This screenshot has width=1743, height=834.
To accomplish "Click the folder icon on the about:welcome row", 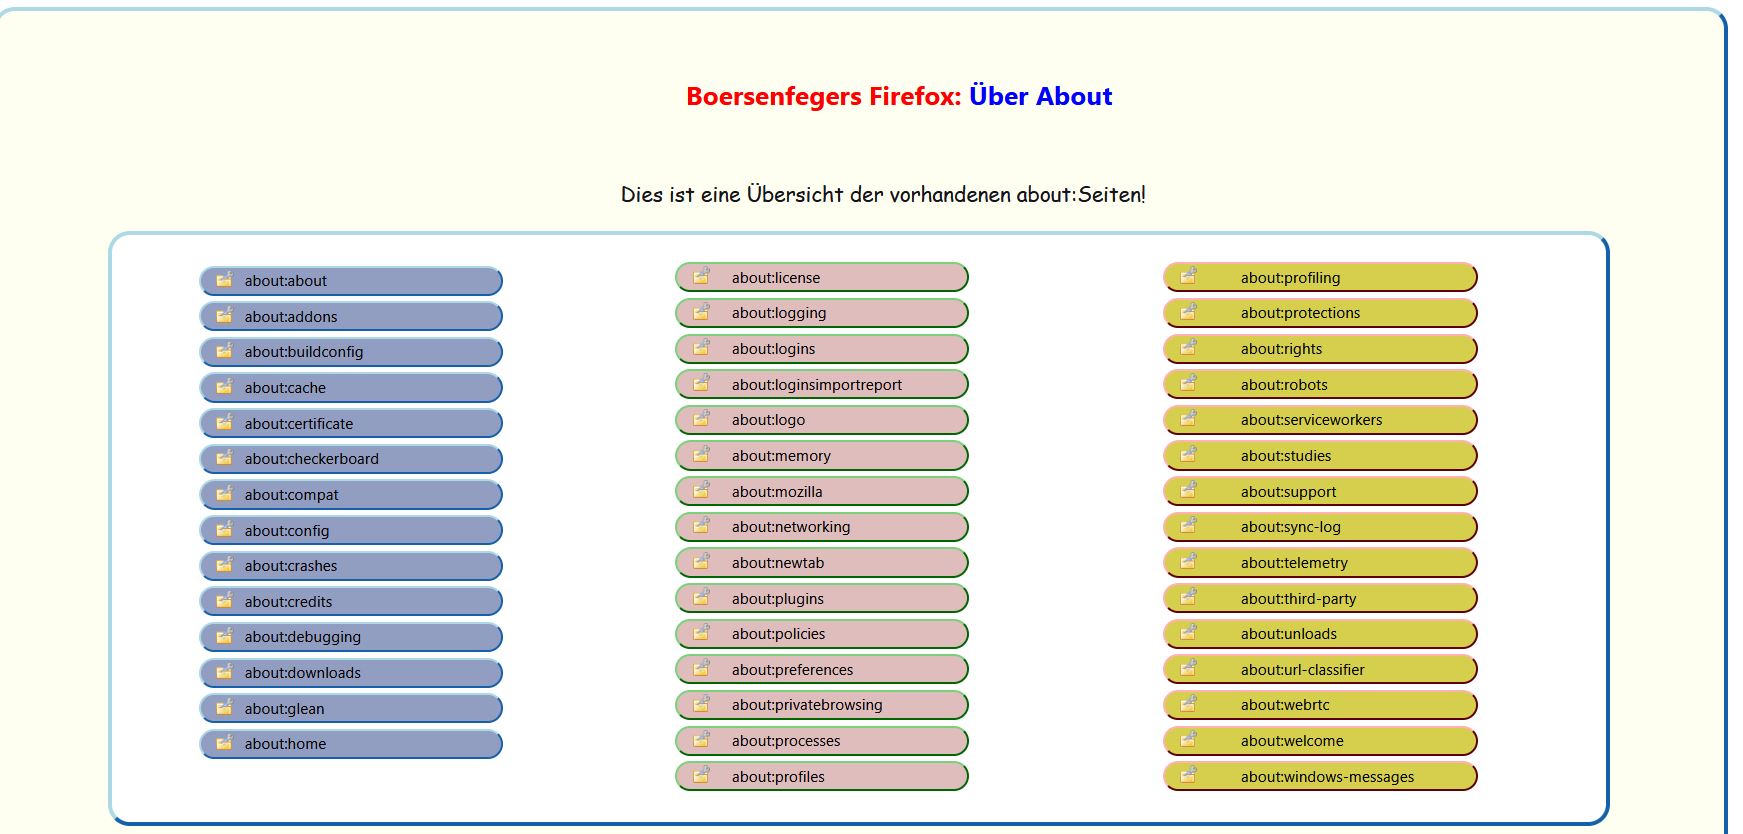I will [1188, 739].
